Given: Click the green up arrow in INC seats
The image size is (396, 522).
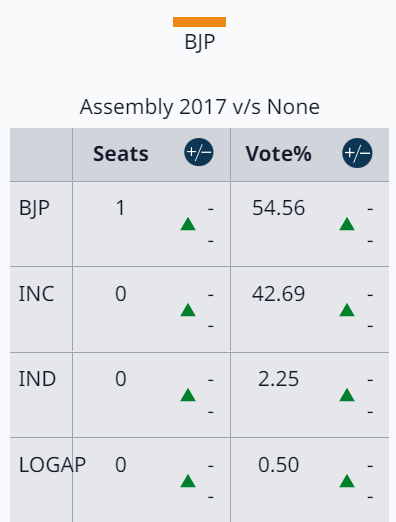Looking at the screenshot, I should [x=188, y=310].
